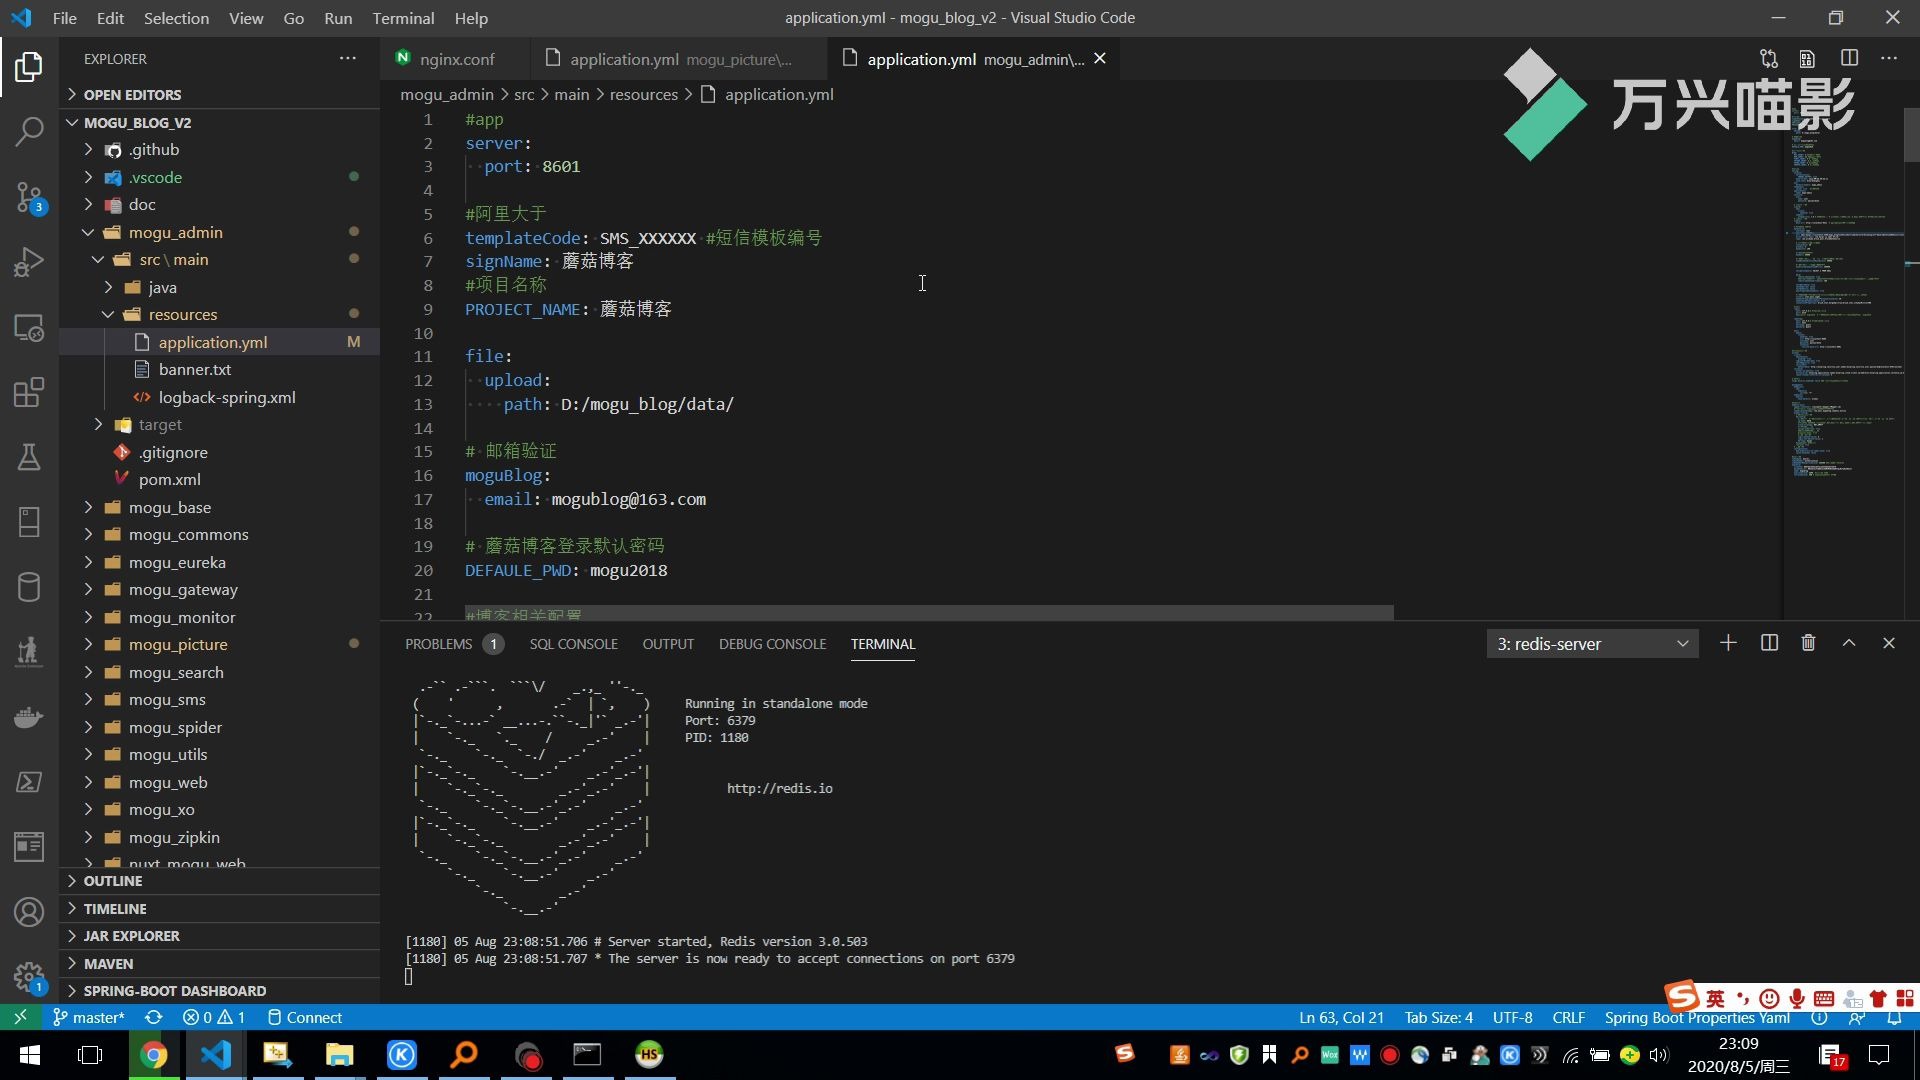Click the http://redis.io link
This screenshot has width=1920, height=1080.
[778, 787]
